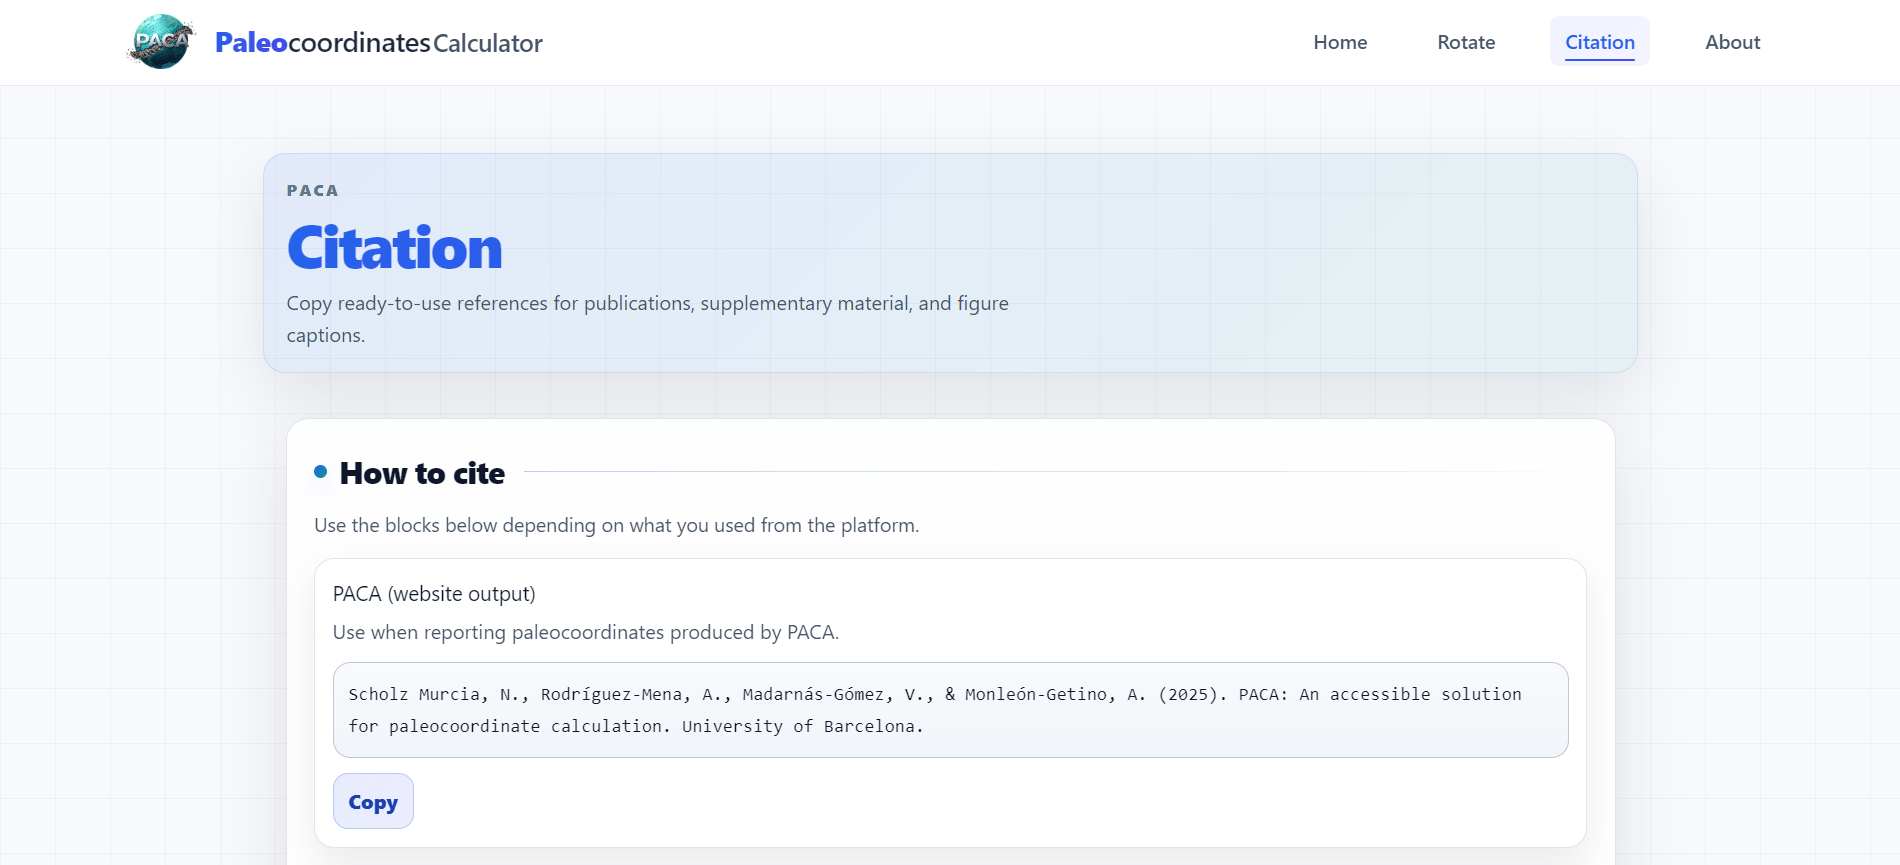Click the word 'Paleo' in site title
This screenshot has width=1900, height=865.
pyautogui.click(x=251, y=42)
